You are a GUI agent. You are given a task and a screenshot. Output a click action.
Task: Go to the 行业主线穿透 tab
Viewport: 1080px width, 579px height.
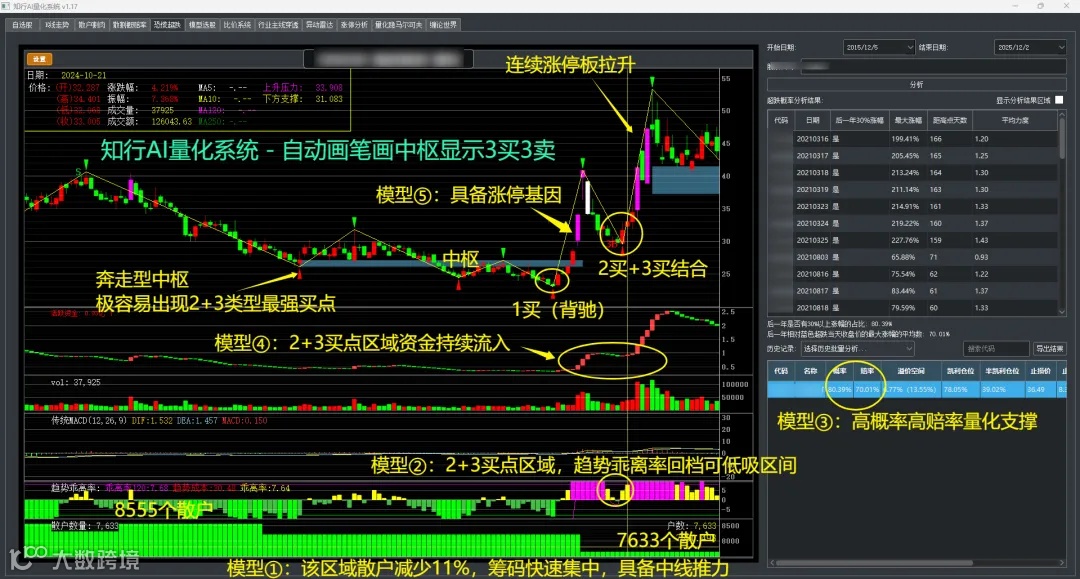(x=278, y=25)
